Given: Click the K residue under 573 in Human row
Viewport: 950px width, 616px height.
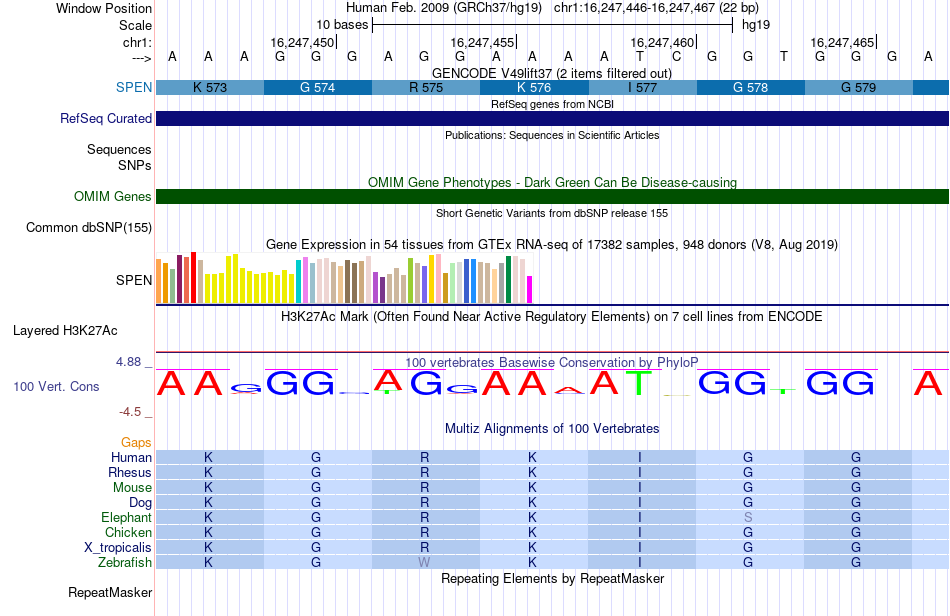Looking at the screenshot, I should click(x=208, y=457).
